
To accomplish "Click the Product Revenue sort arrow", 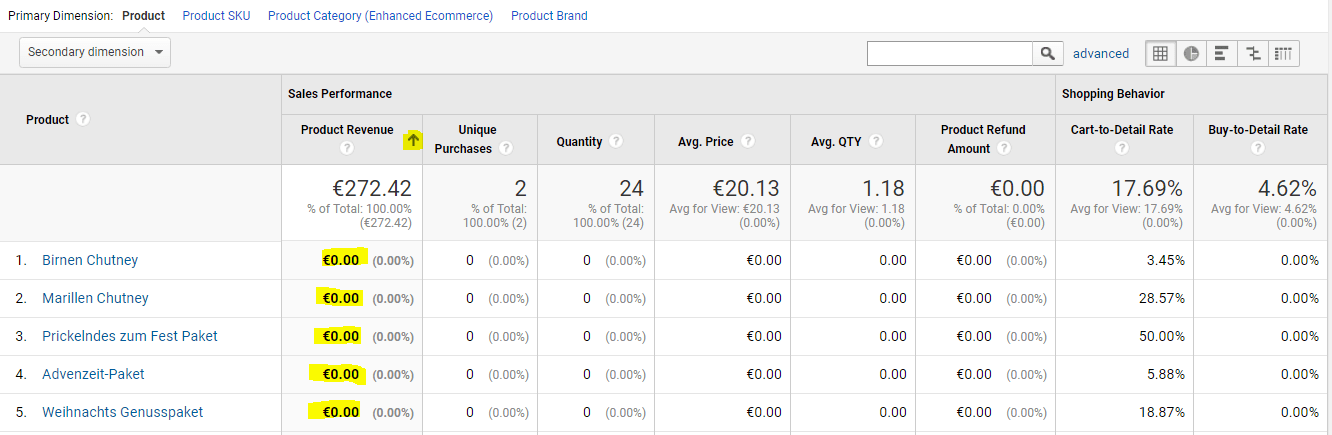I will click(x=413, y=140).
